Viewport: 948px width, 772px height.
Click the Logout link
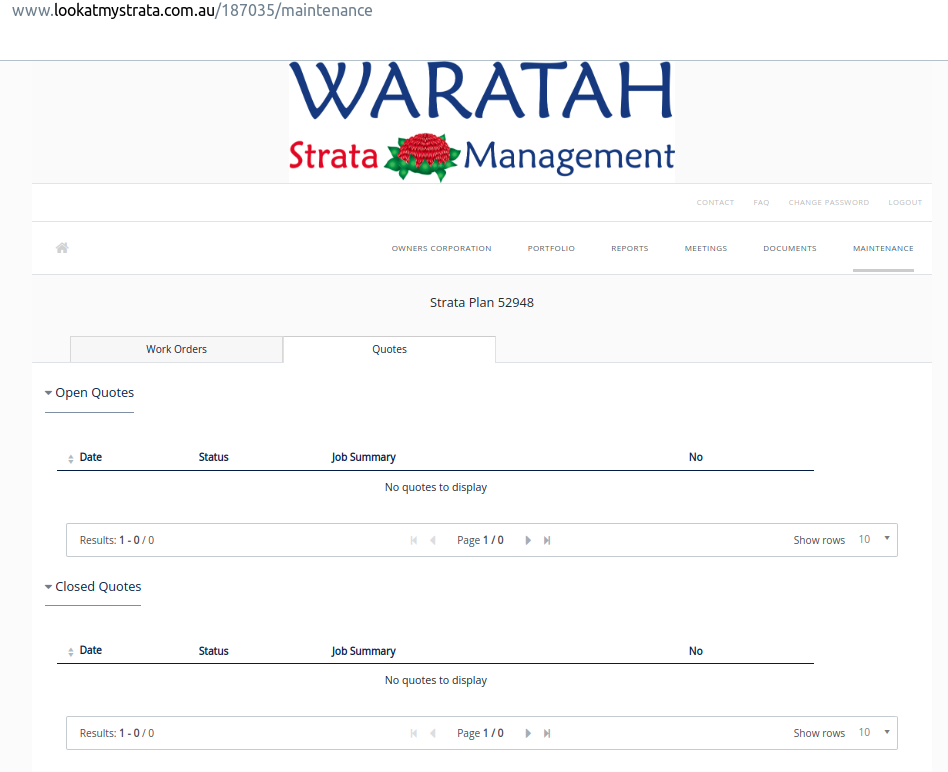905,203
